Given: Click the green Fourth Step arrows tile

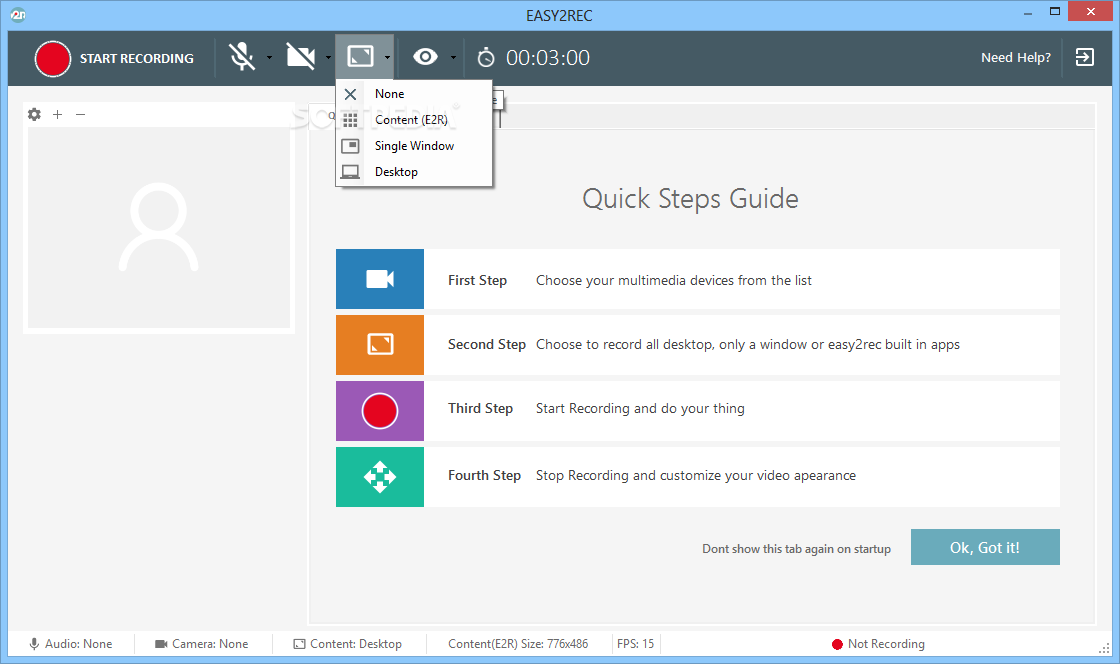Looking at the screenshot, I should [x=380, y=477].
